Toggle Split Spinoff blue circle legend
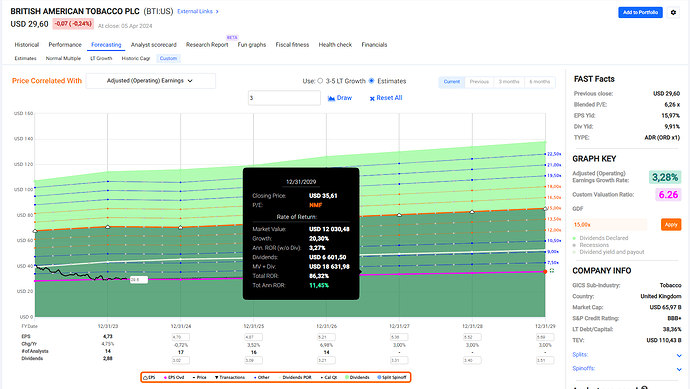The height and width of the screenshot is (389, 690). pyautogui.click(x=379, y=378)
